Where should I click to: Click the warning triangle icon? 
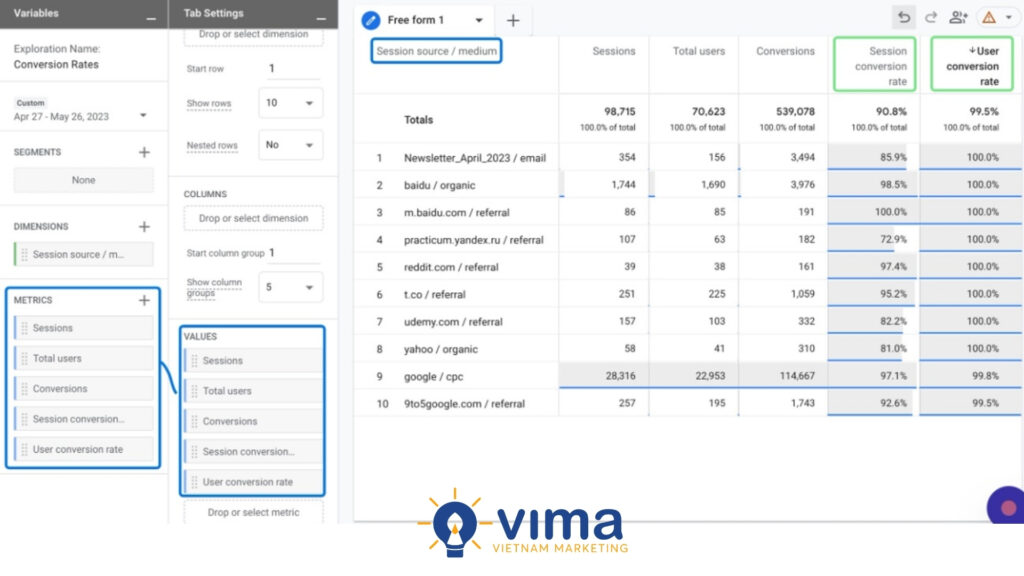989,18
